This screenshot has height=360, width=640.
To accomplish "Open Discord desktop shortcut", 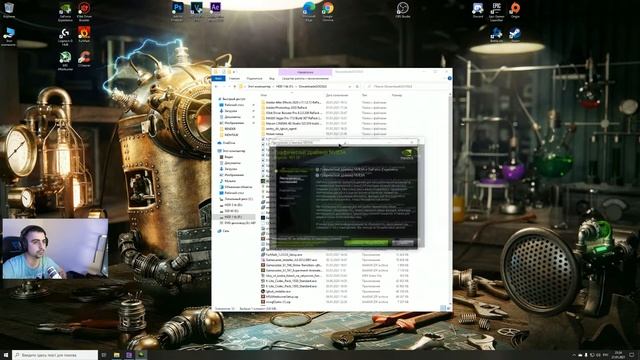I will 478,10.
